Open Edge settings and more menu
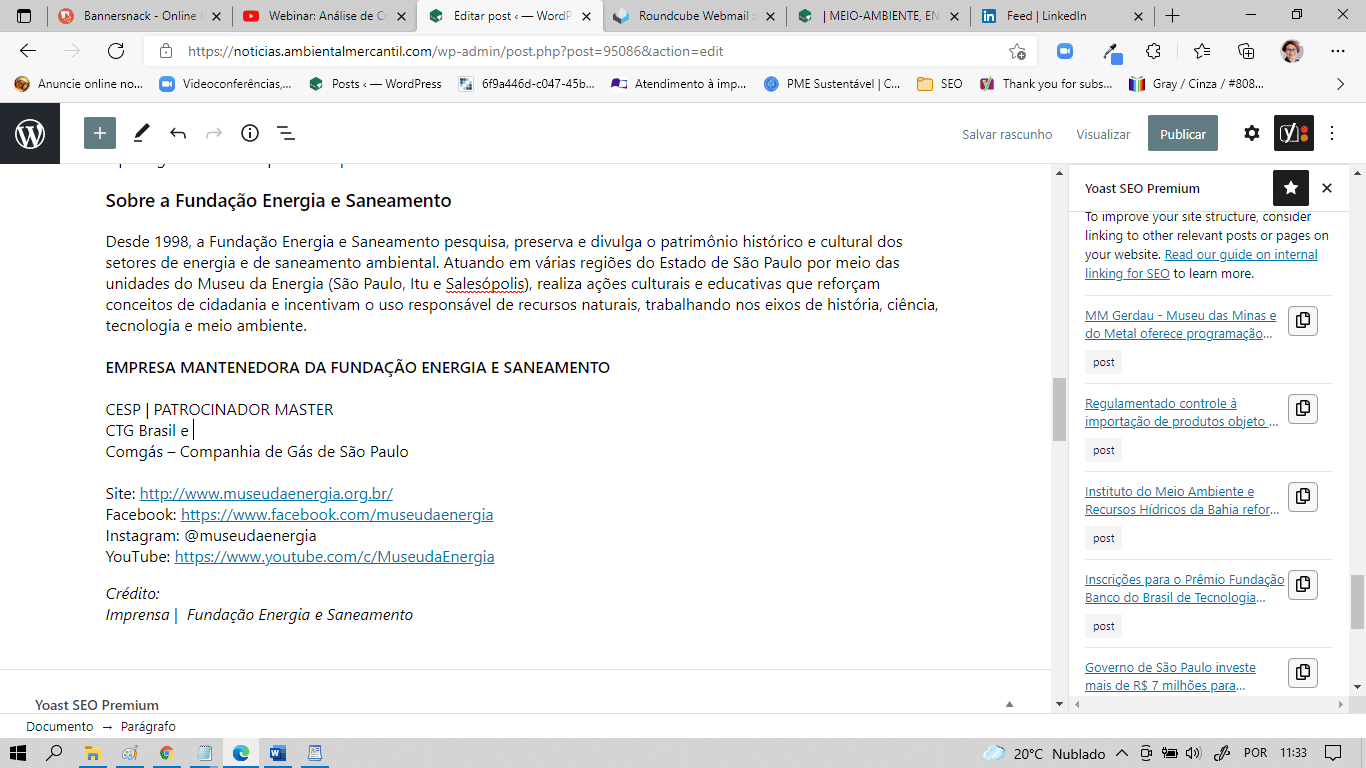The image size is (1366, 768). (x=1338, y=51)
